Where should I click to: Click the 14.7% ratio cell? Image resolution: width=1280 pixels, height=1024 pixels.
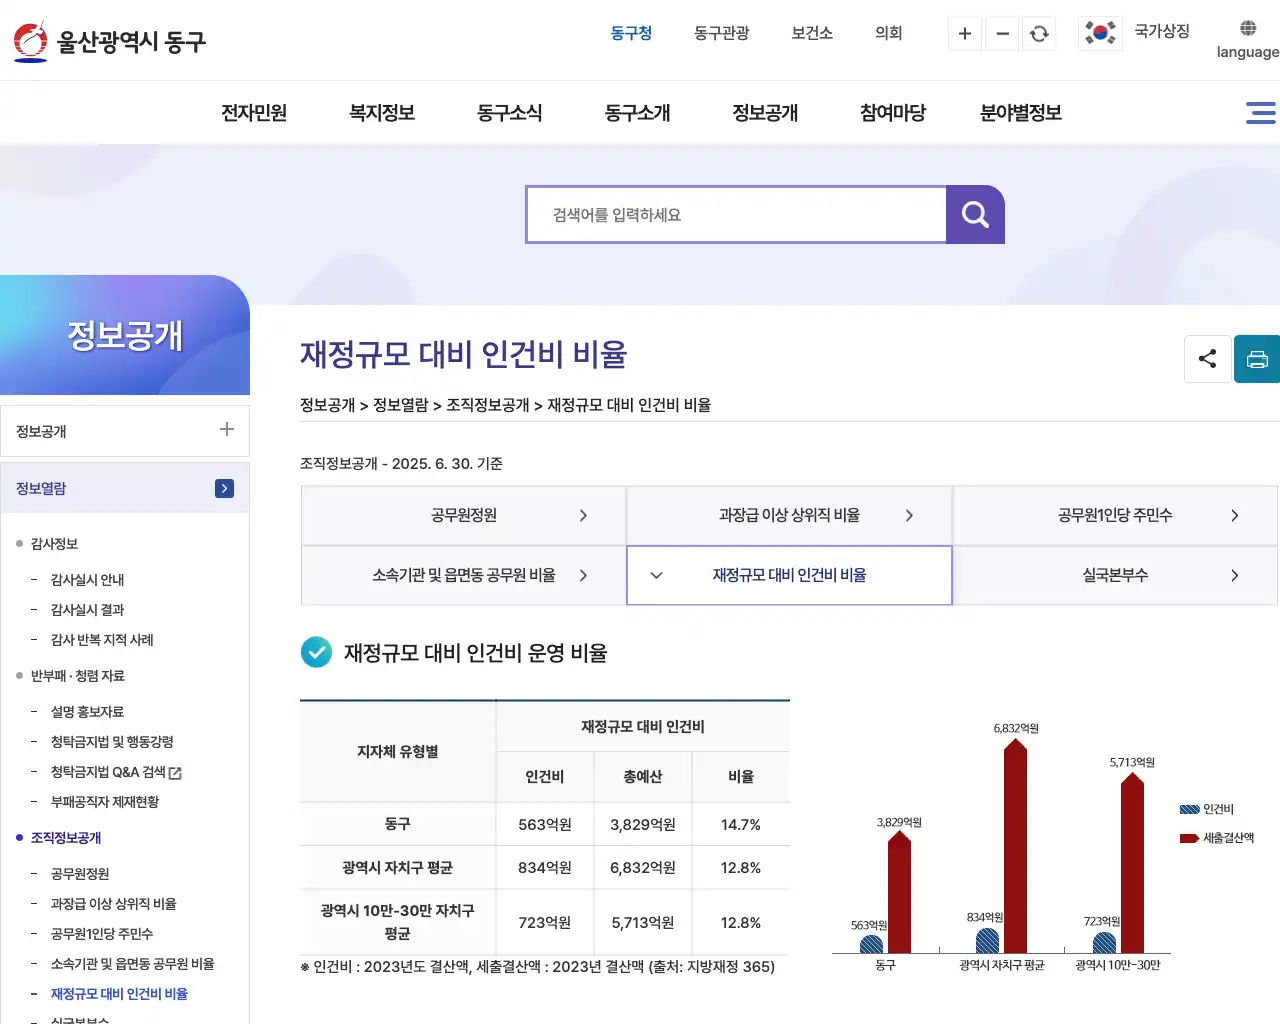click(x=741, y=825)
